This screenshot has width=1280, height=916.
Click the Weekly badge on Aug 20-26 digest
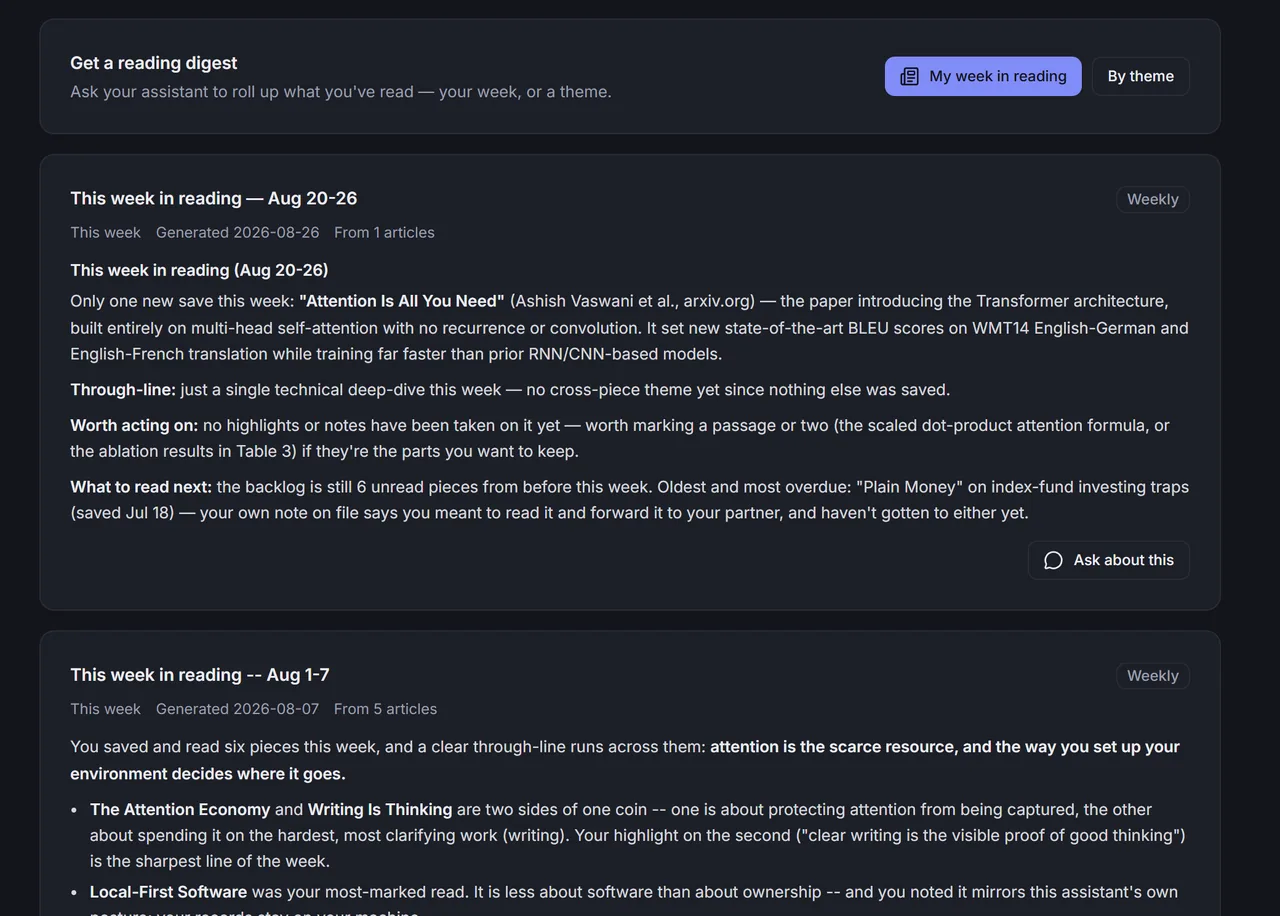1152,199
